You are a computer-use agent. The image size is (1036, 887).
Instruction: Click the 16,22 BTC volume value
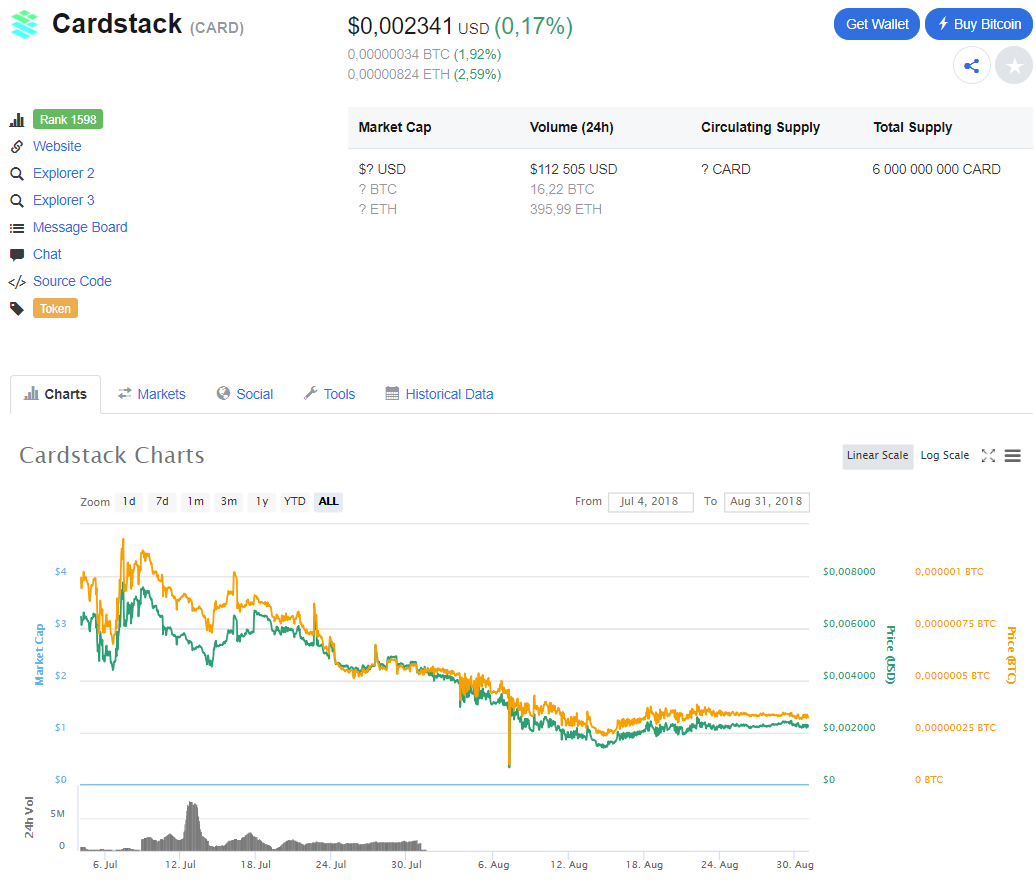pyautogui.click(x=562, y=190)
